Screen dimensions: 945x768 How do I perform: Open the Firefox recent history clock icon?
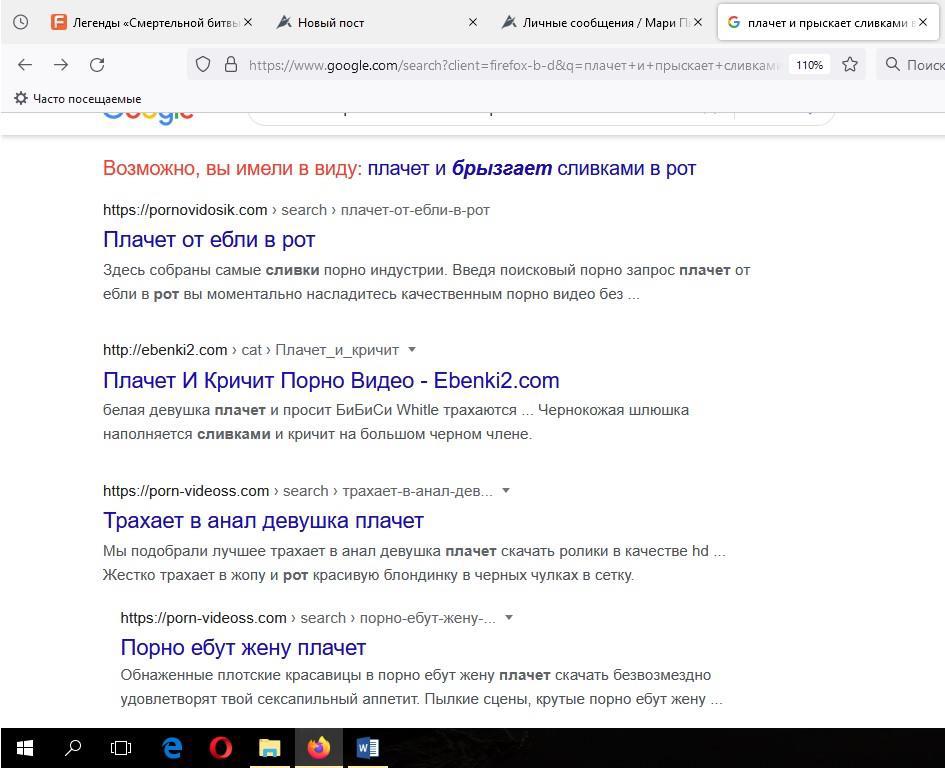[20, 22]
